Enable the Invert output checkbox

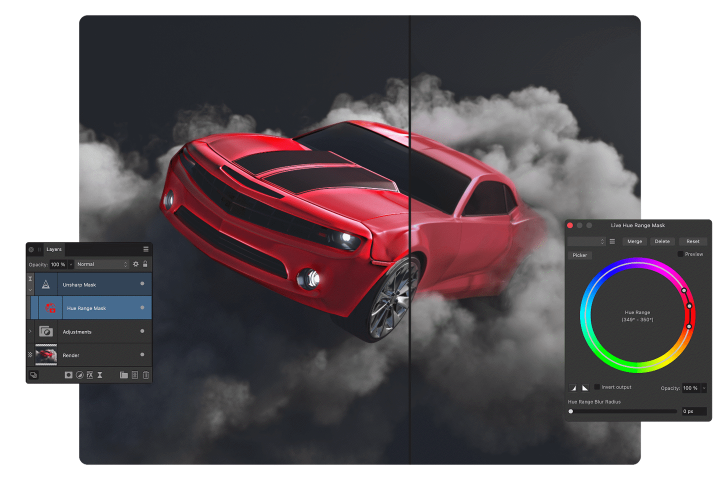click(597, 387)
